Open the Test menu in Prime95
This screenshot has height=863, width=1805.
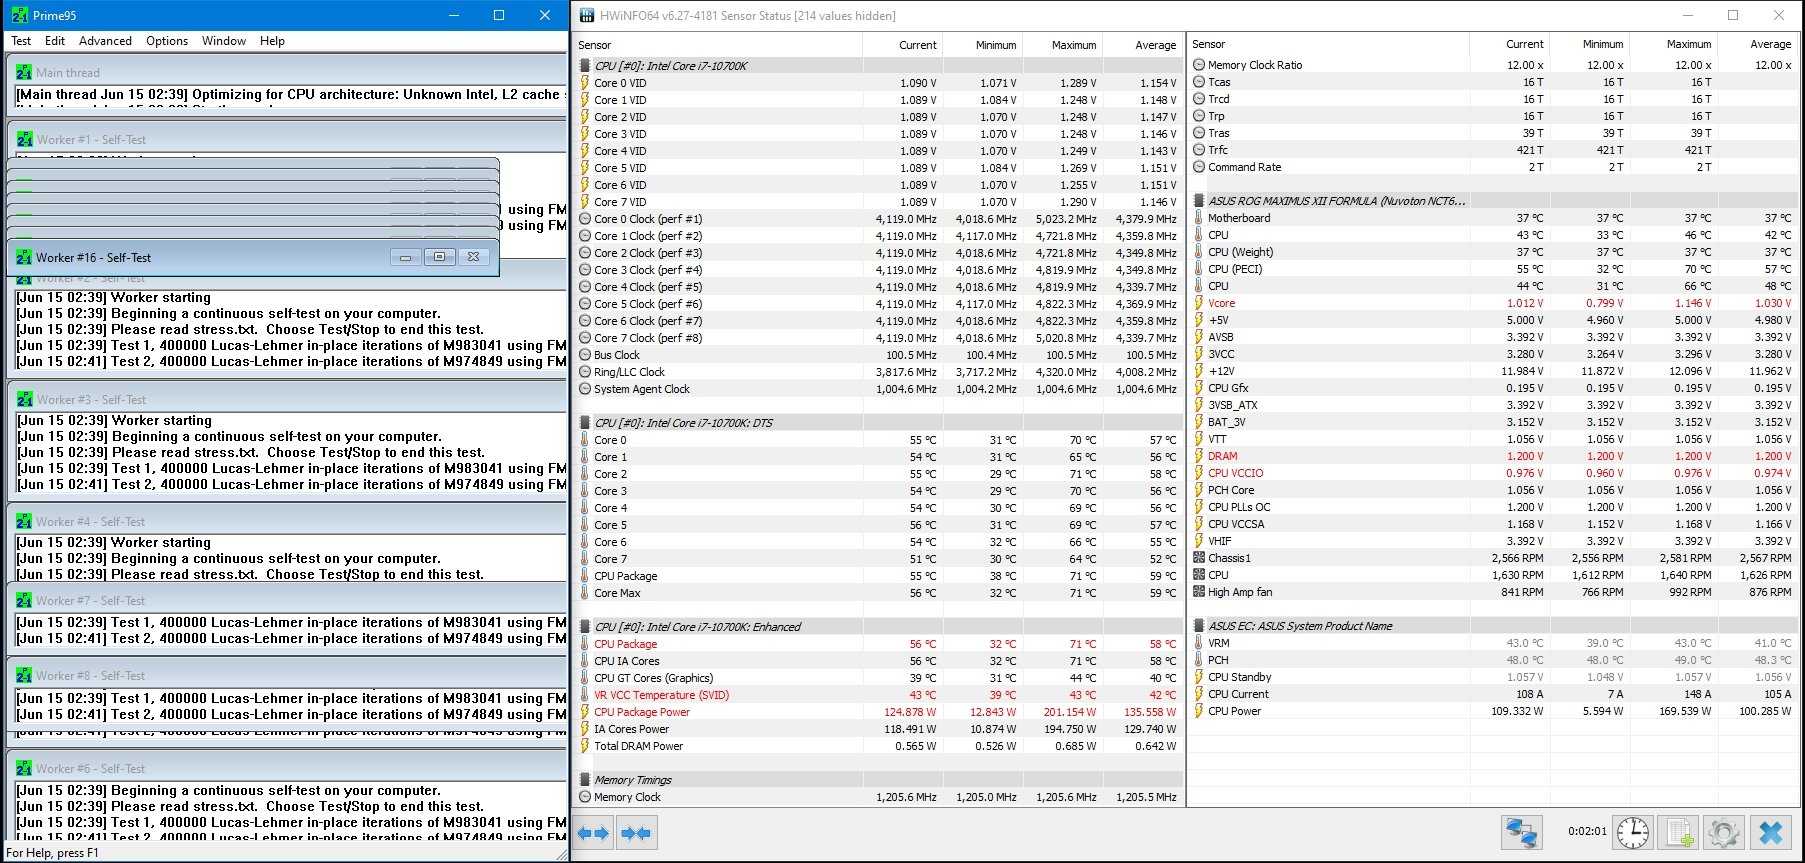[21, 41]
